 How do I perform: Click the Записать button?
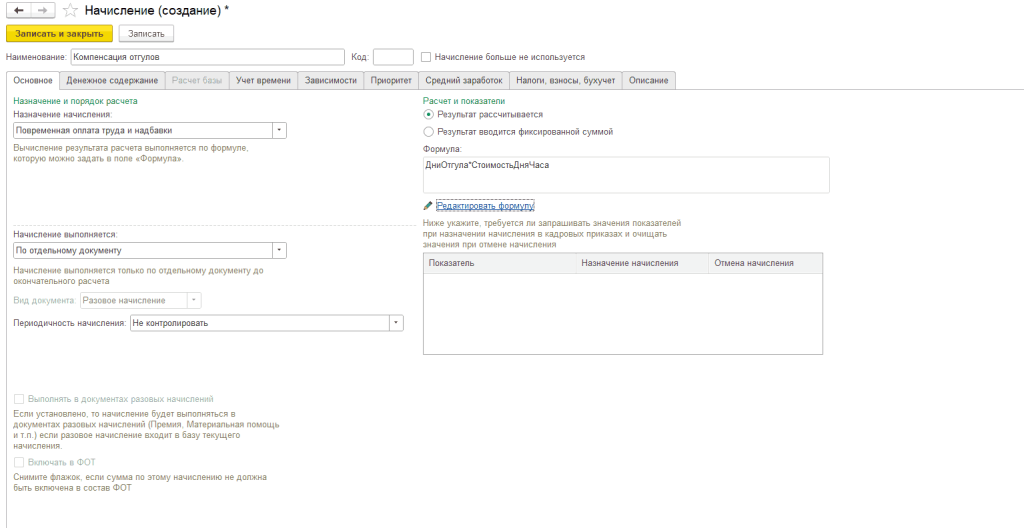coord(146,34)
